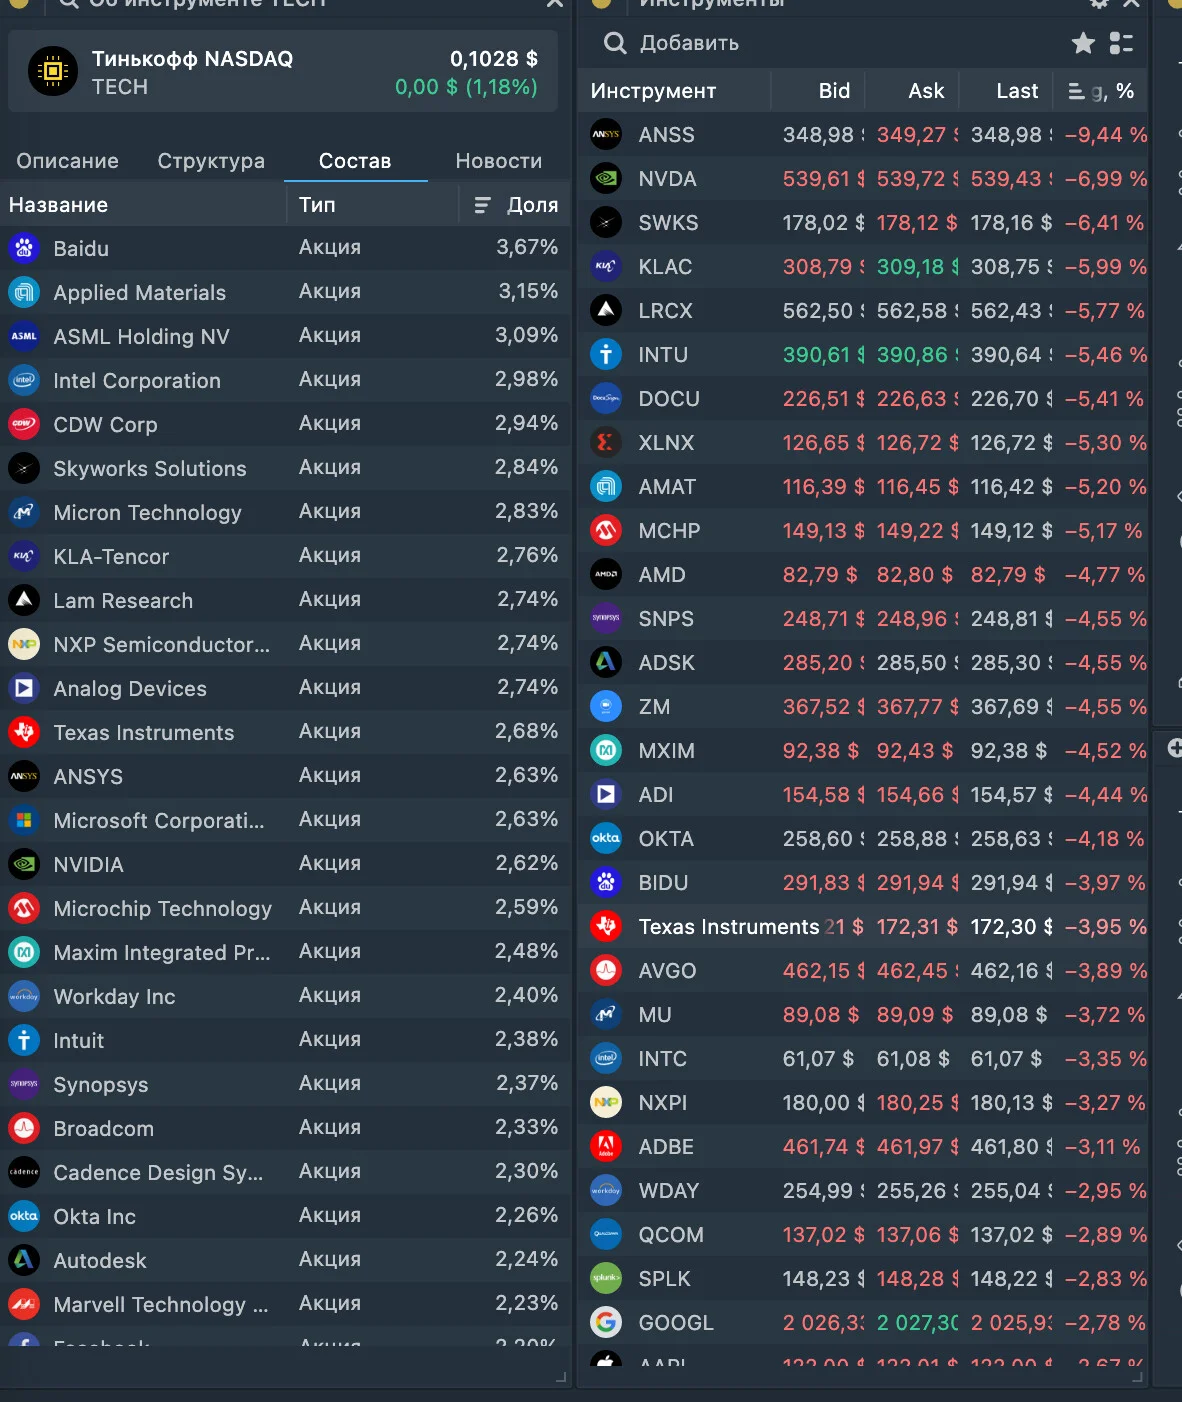The width and height of the screenshot is (1182, 1402).
Task: Select the Maxim Integrated row
Action: (x=285, y=952)
